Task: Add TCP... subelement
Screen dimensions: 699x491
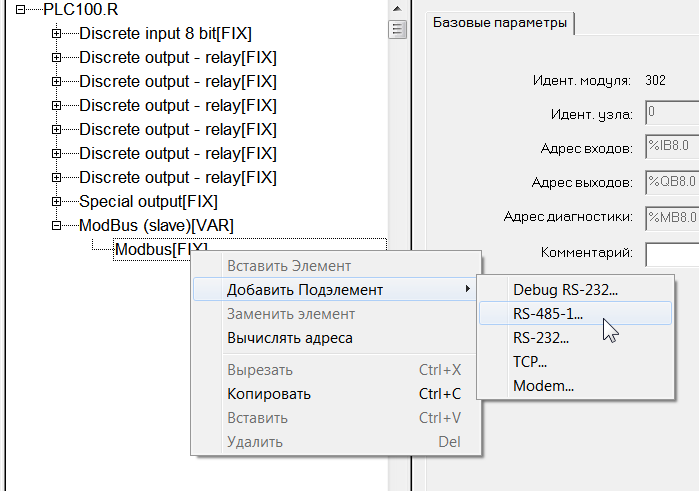Action: (530, 361)
